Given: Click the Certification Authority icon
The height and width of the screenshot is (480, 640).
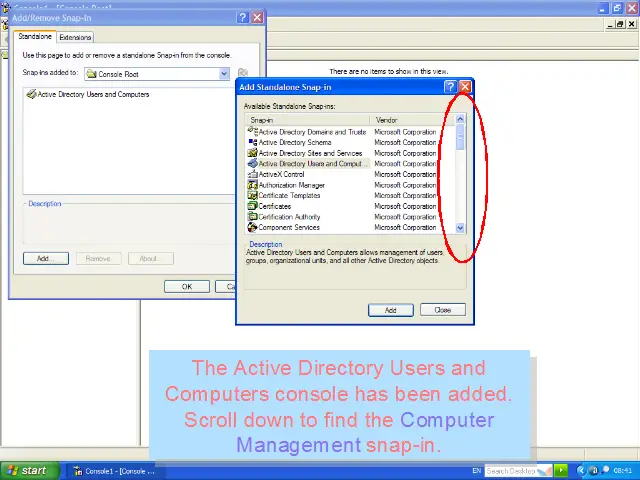Looking at the screenshot, I should click(x=253, y=217).
